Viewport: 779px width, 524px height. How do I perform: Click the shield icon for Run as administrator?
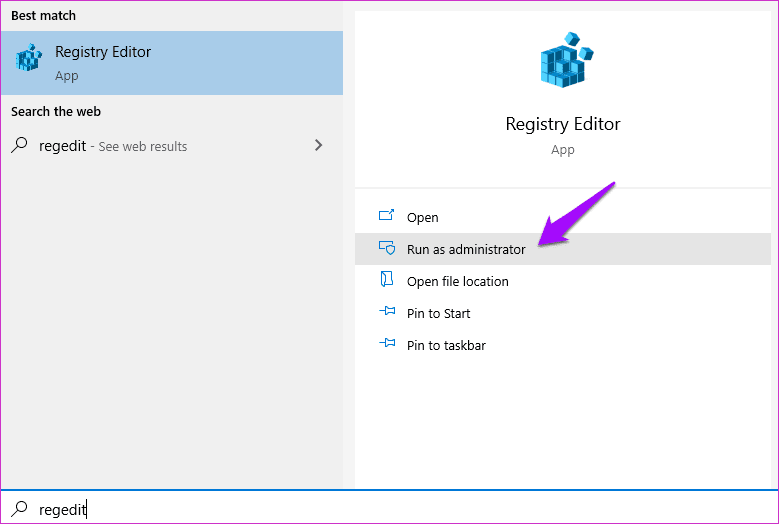[387, 247]
